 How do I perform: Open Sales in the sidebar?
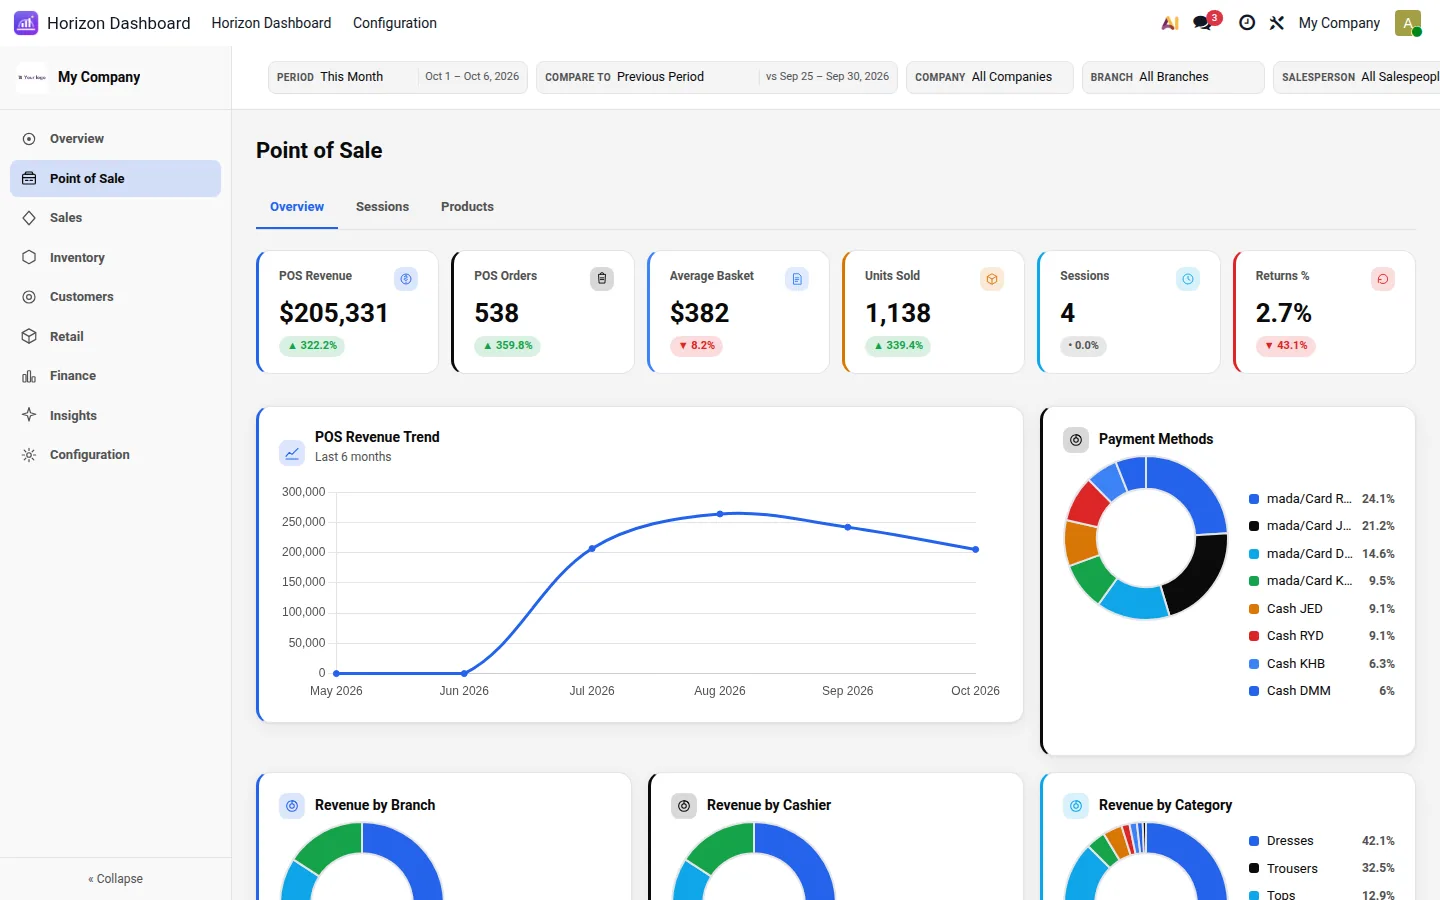[115, 218]
